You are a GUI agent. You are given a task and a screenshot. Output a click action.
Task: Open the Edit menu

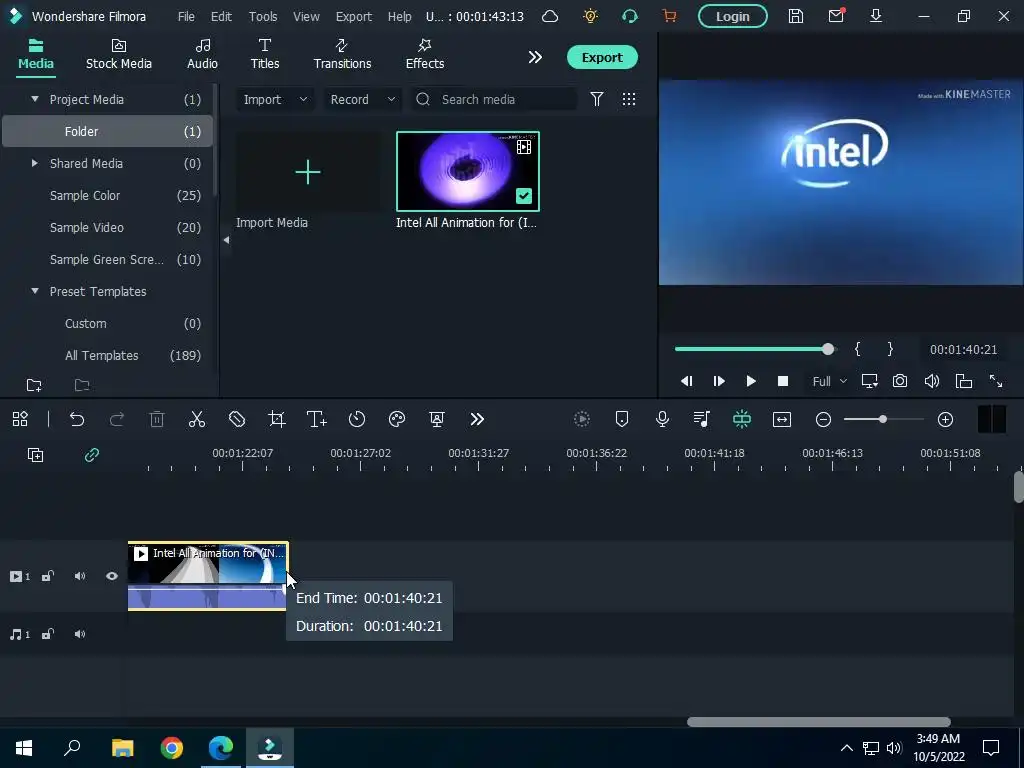point(221,16)
